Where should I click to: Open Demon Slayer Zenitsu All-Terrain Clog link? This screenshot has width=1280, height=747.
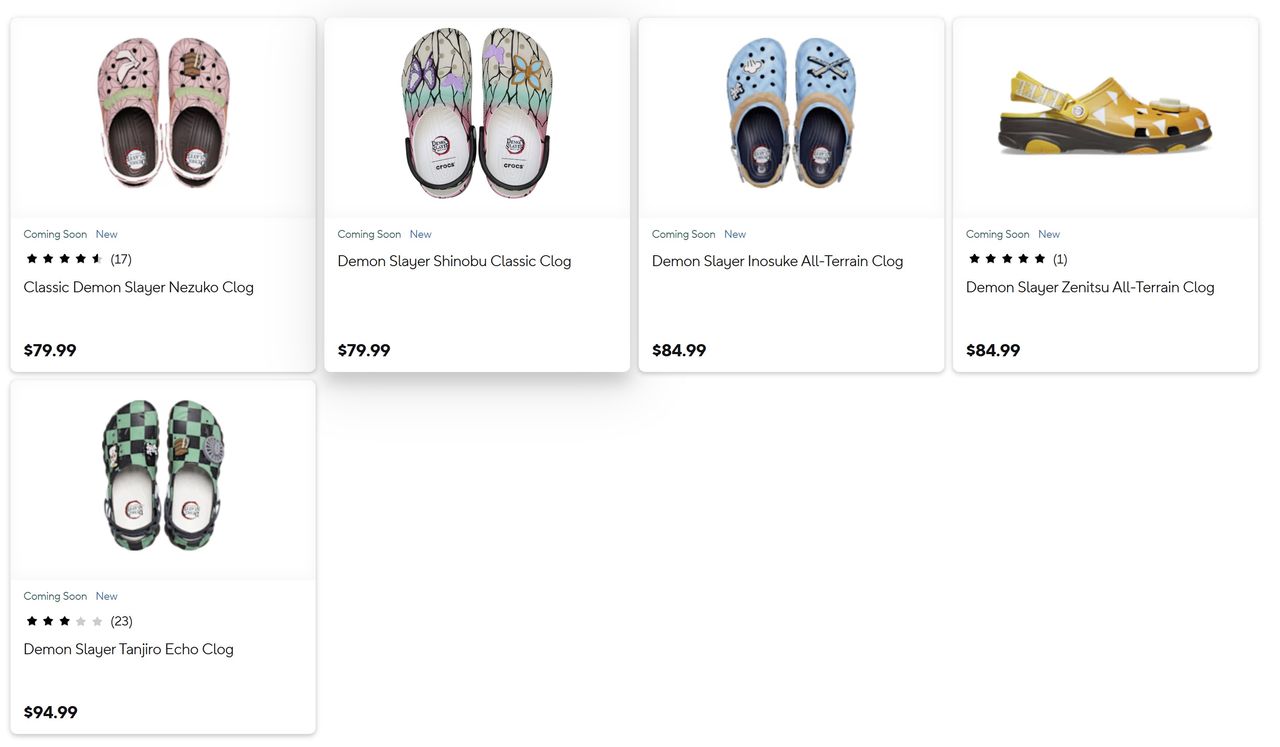1090,287
